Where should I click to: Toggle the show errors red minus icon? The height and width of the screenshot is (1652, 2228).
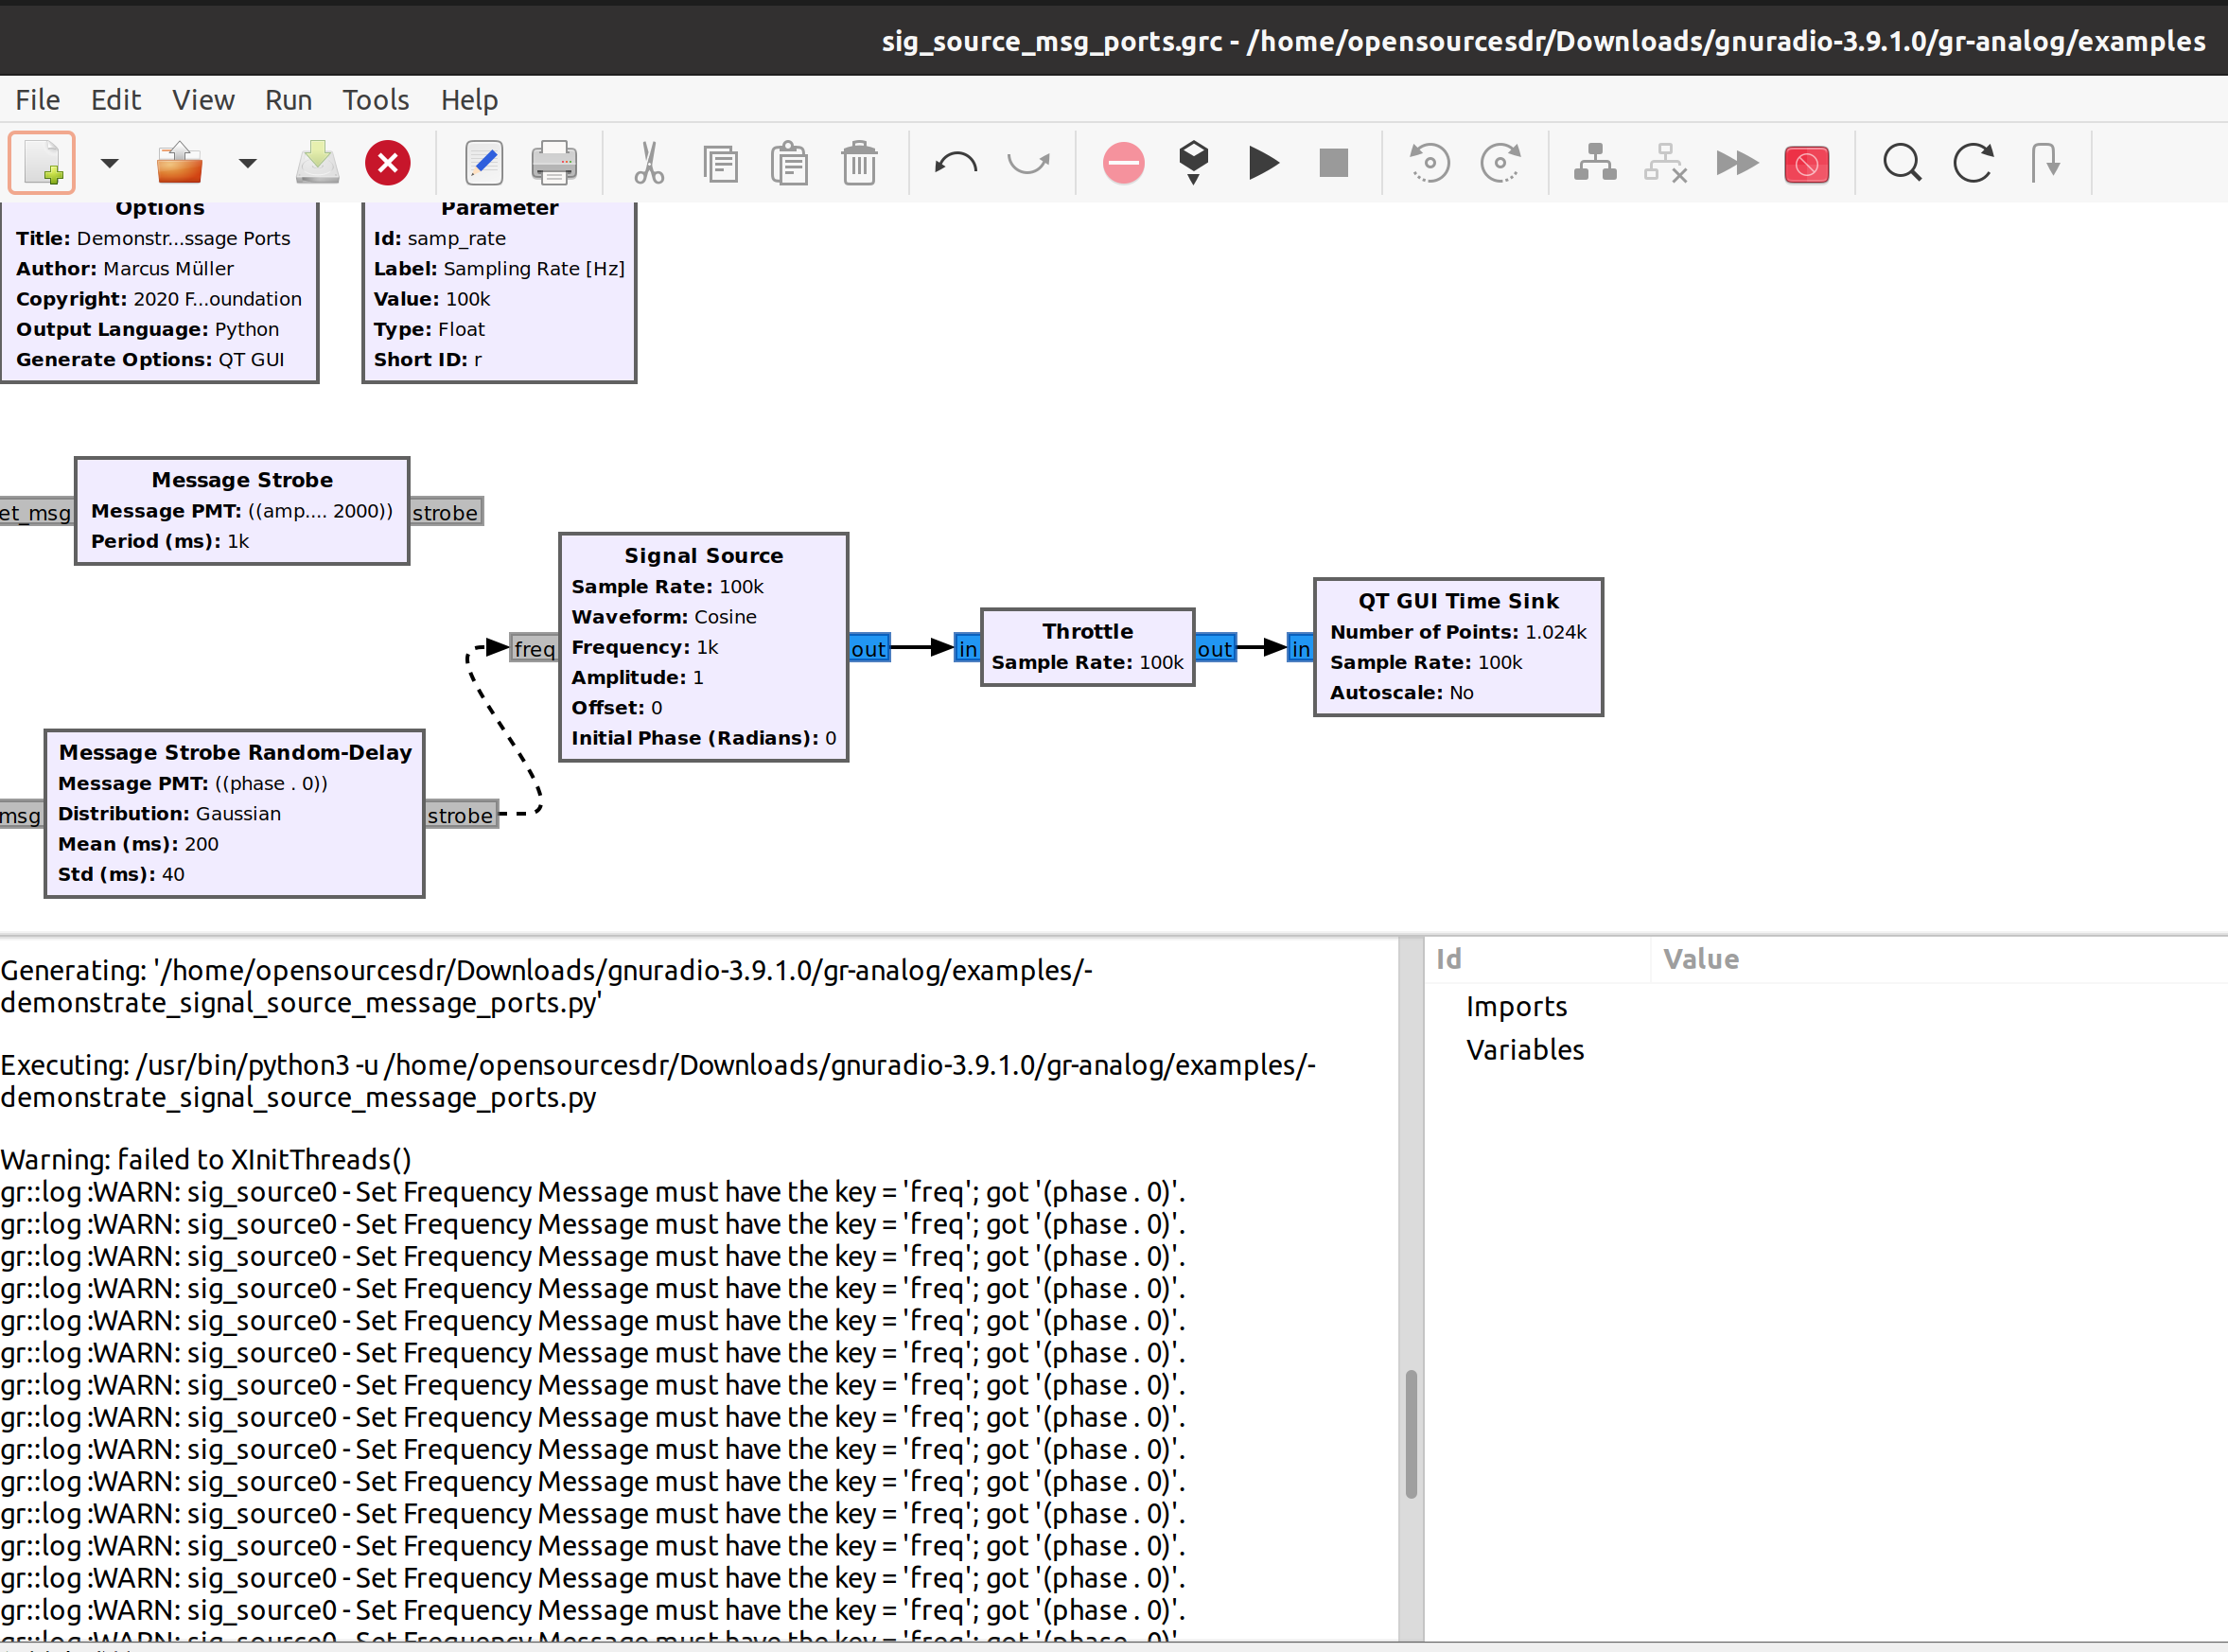point(1123,163)
